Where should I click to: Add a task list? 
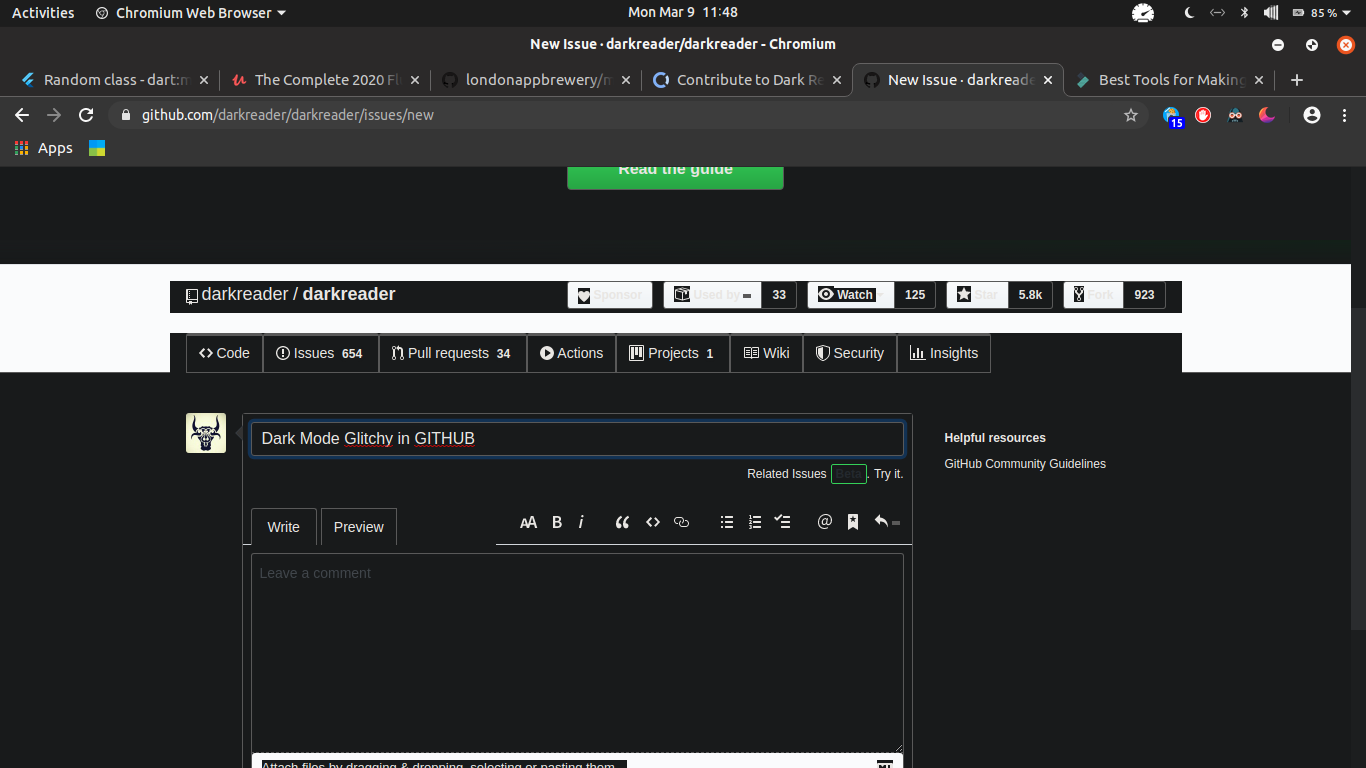(783, 522)
